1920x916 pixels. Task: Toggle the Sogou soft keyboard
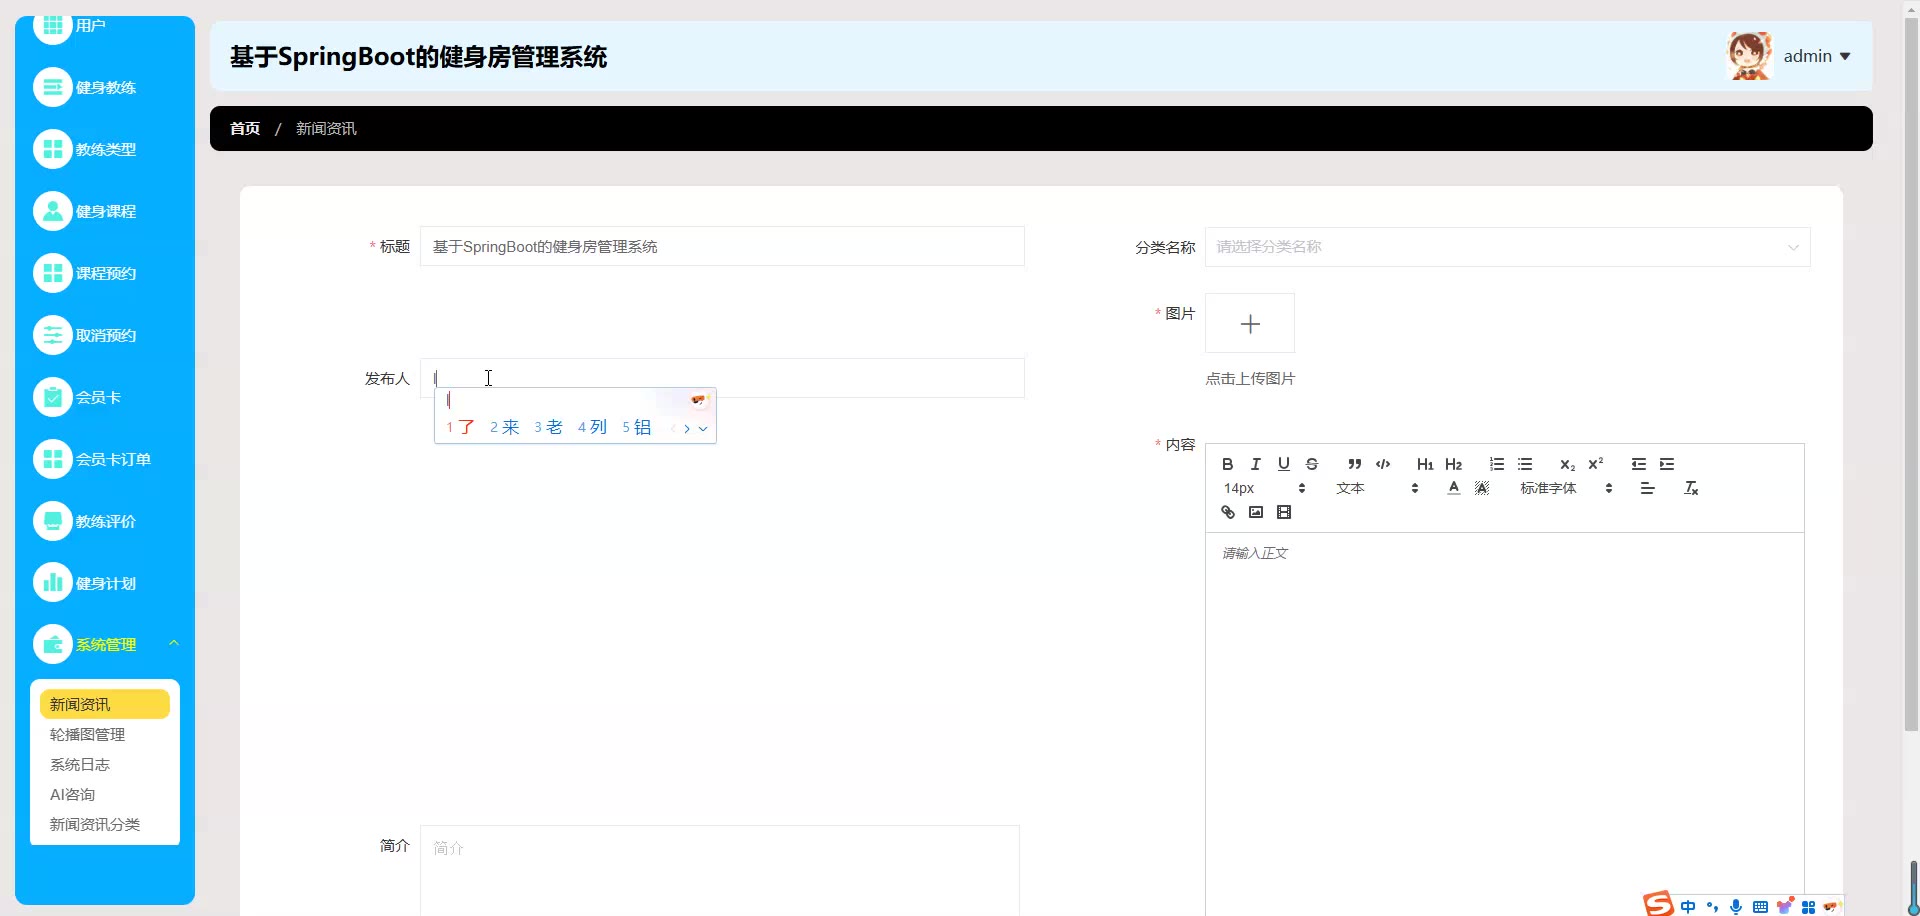[1760, 906]
